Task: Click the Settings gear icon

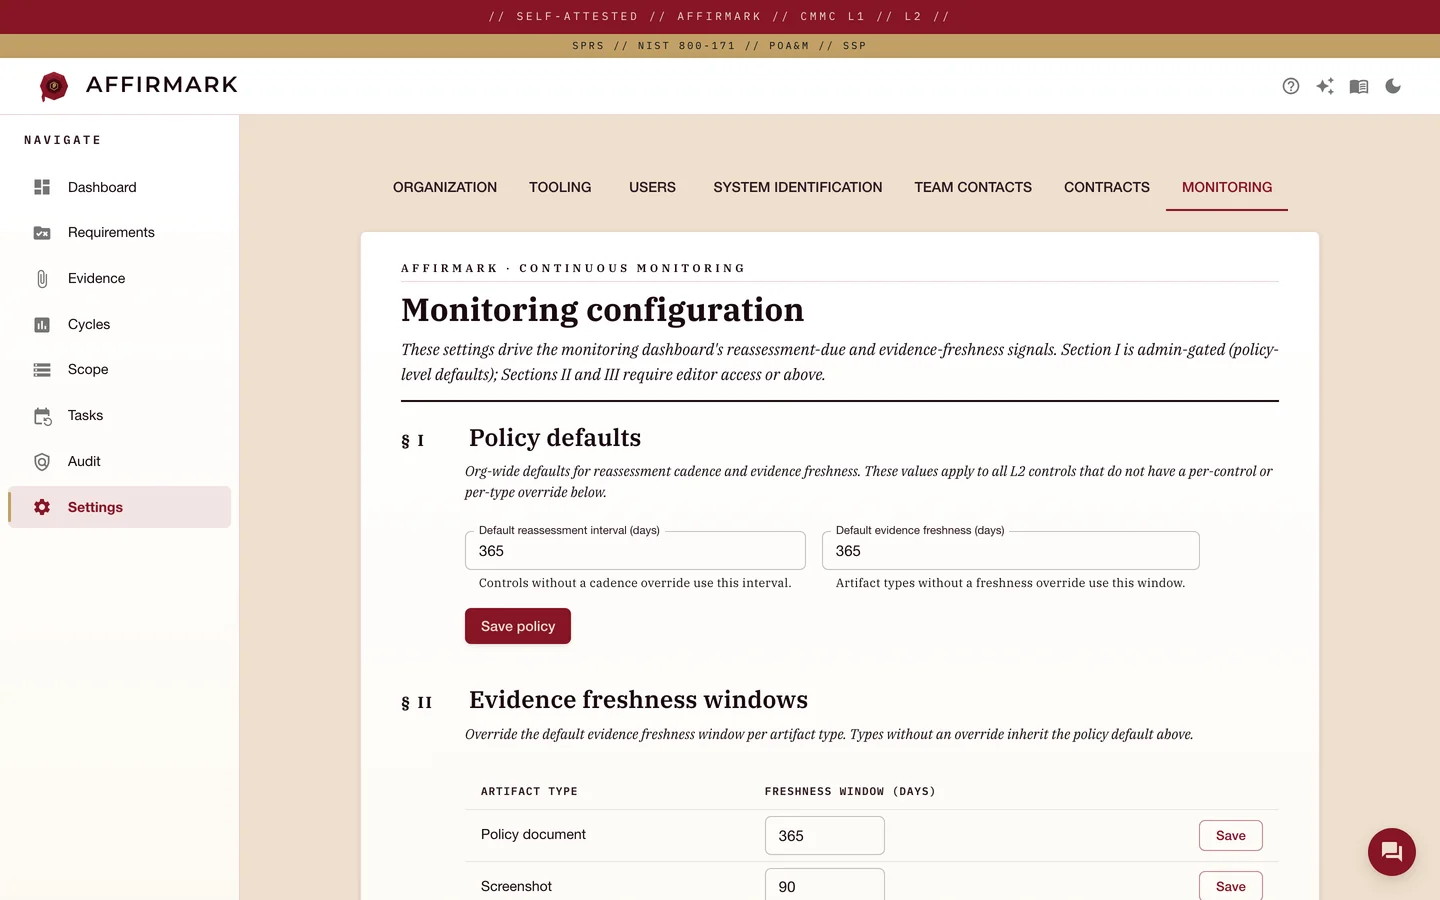Action: point(42,507)
